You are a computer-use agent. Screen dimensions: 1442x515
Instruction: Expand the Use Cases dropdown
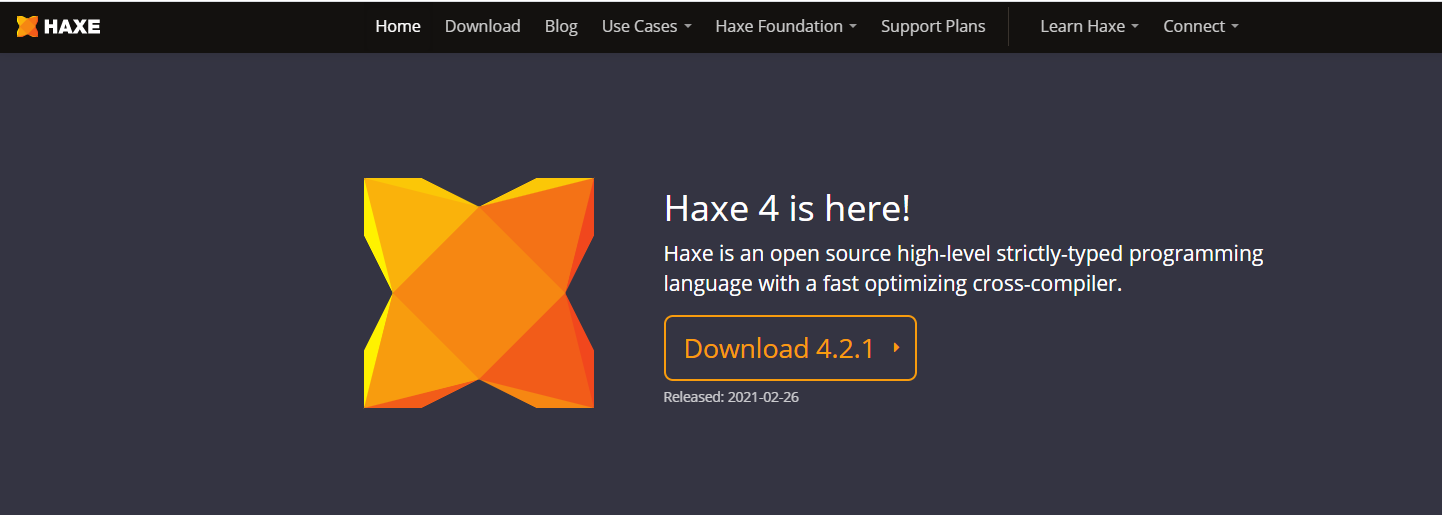[x=646, y=26]
